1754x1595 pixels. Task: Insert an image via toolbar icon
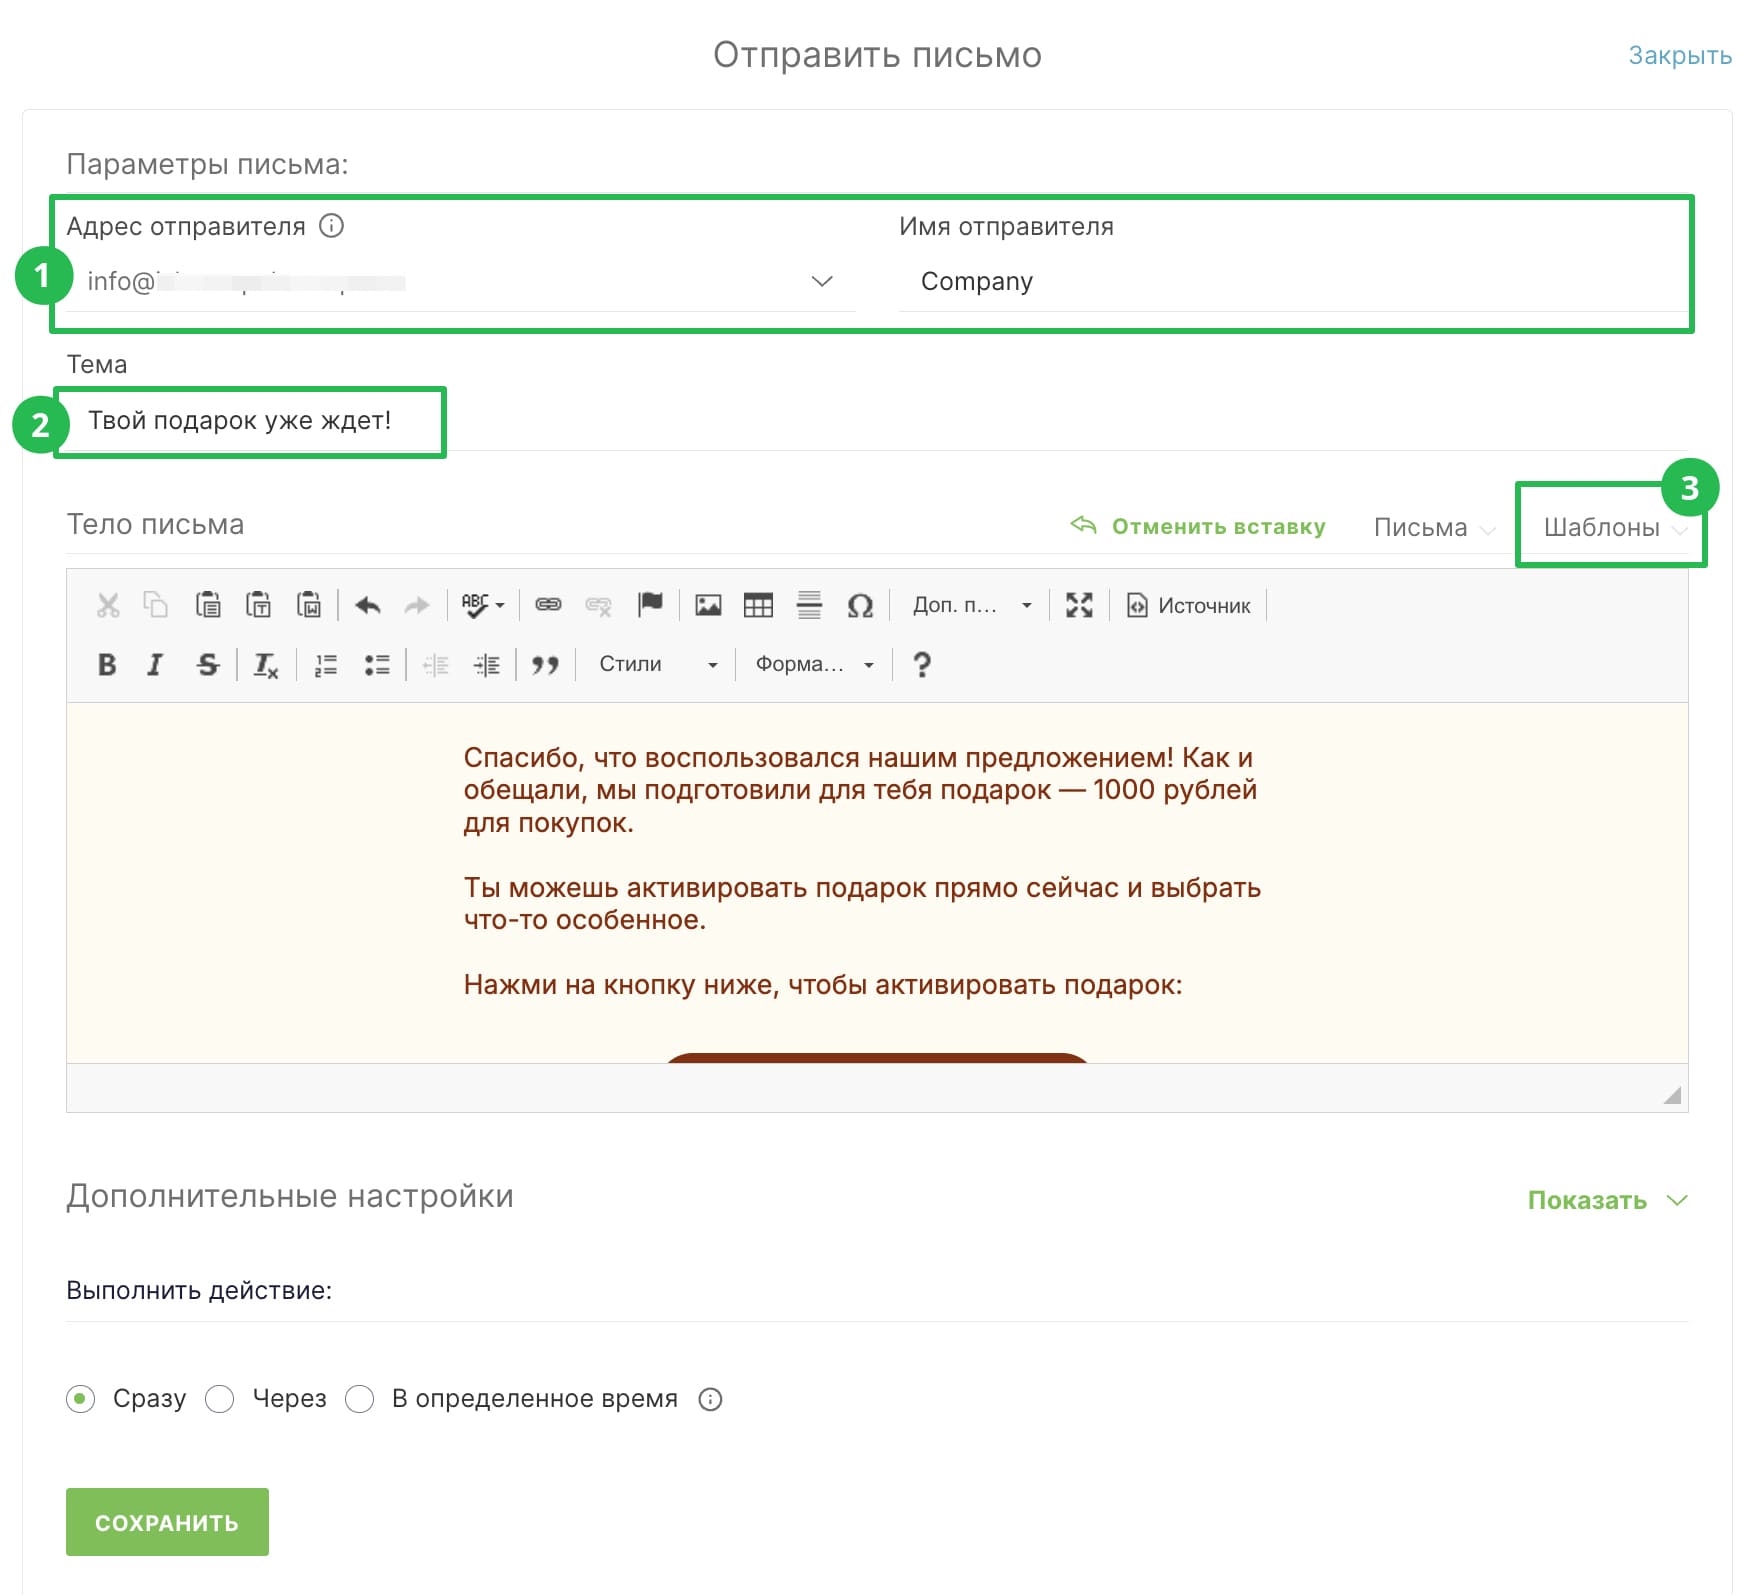tap(708, 605)
